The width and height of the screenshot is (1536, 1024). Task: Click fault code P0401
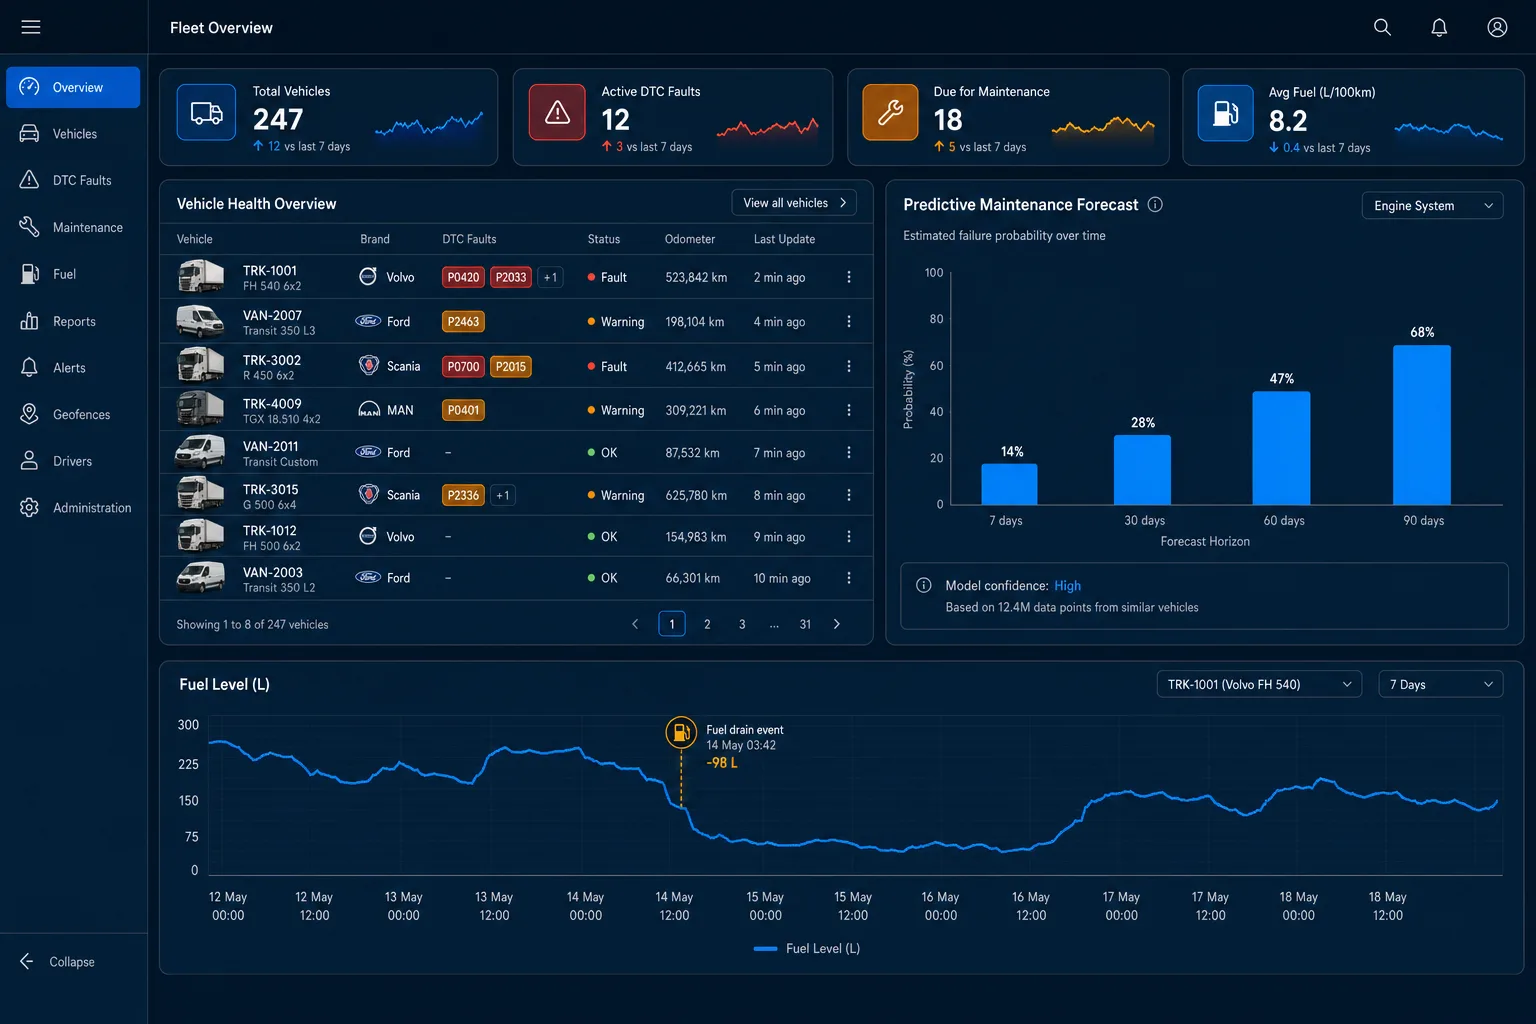click(463, 410)
